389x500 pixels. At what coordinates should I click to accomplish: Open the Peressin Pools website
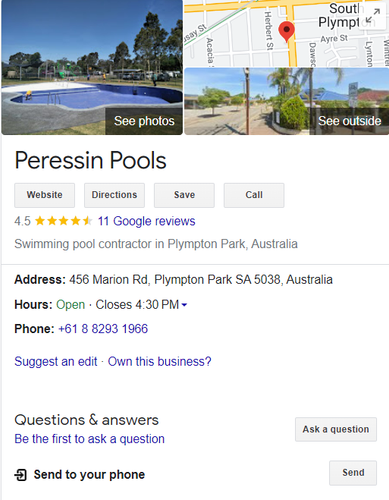(x=44, y=195)
